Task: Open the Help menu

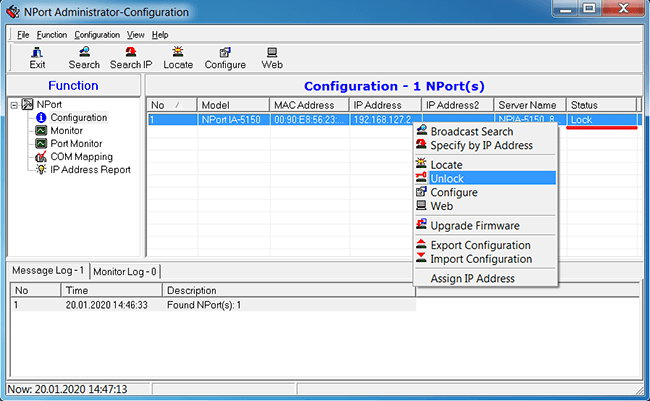Action: [x=160, y=35]
